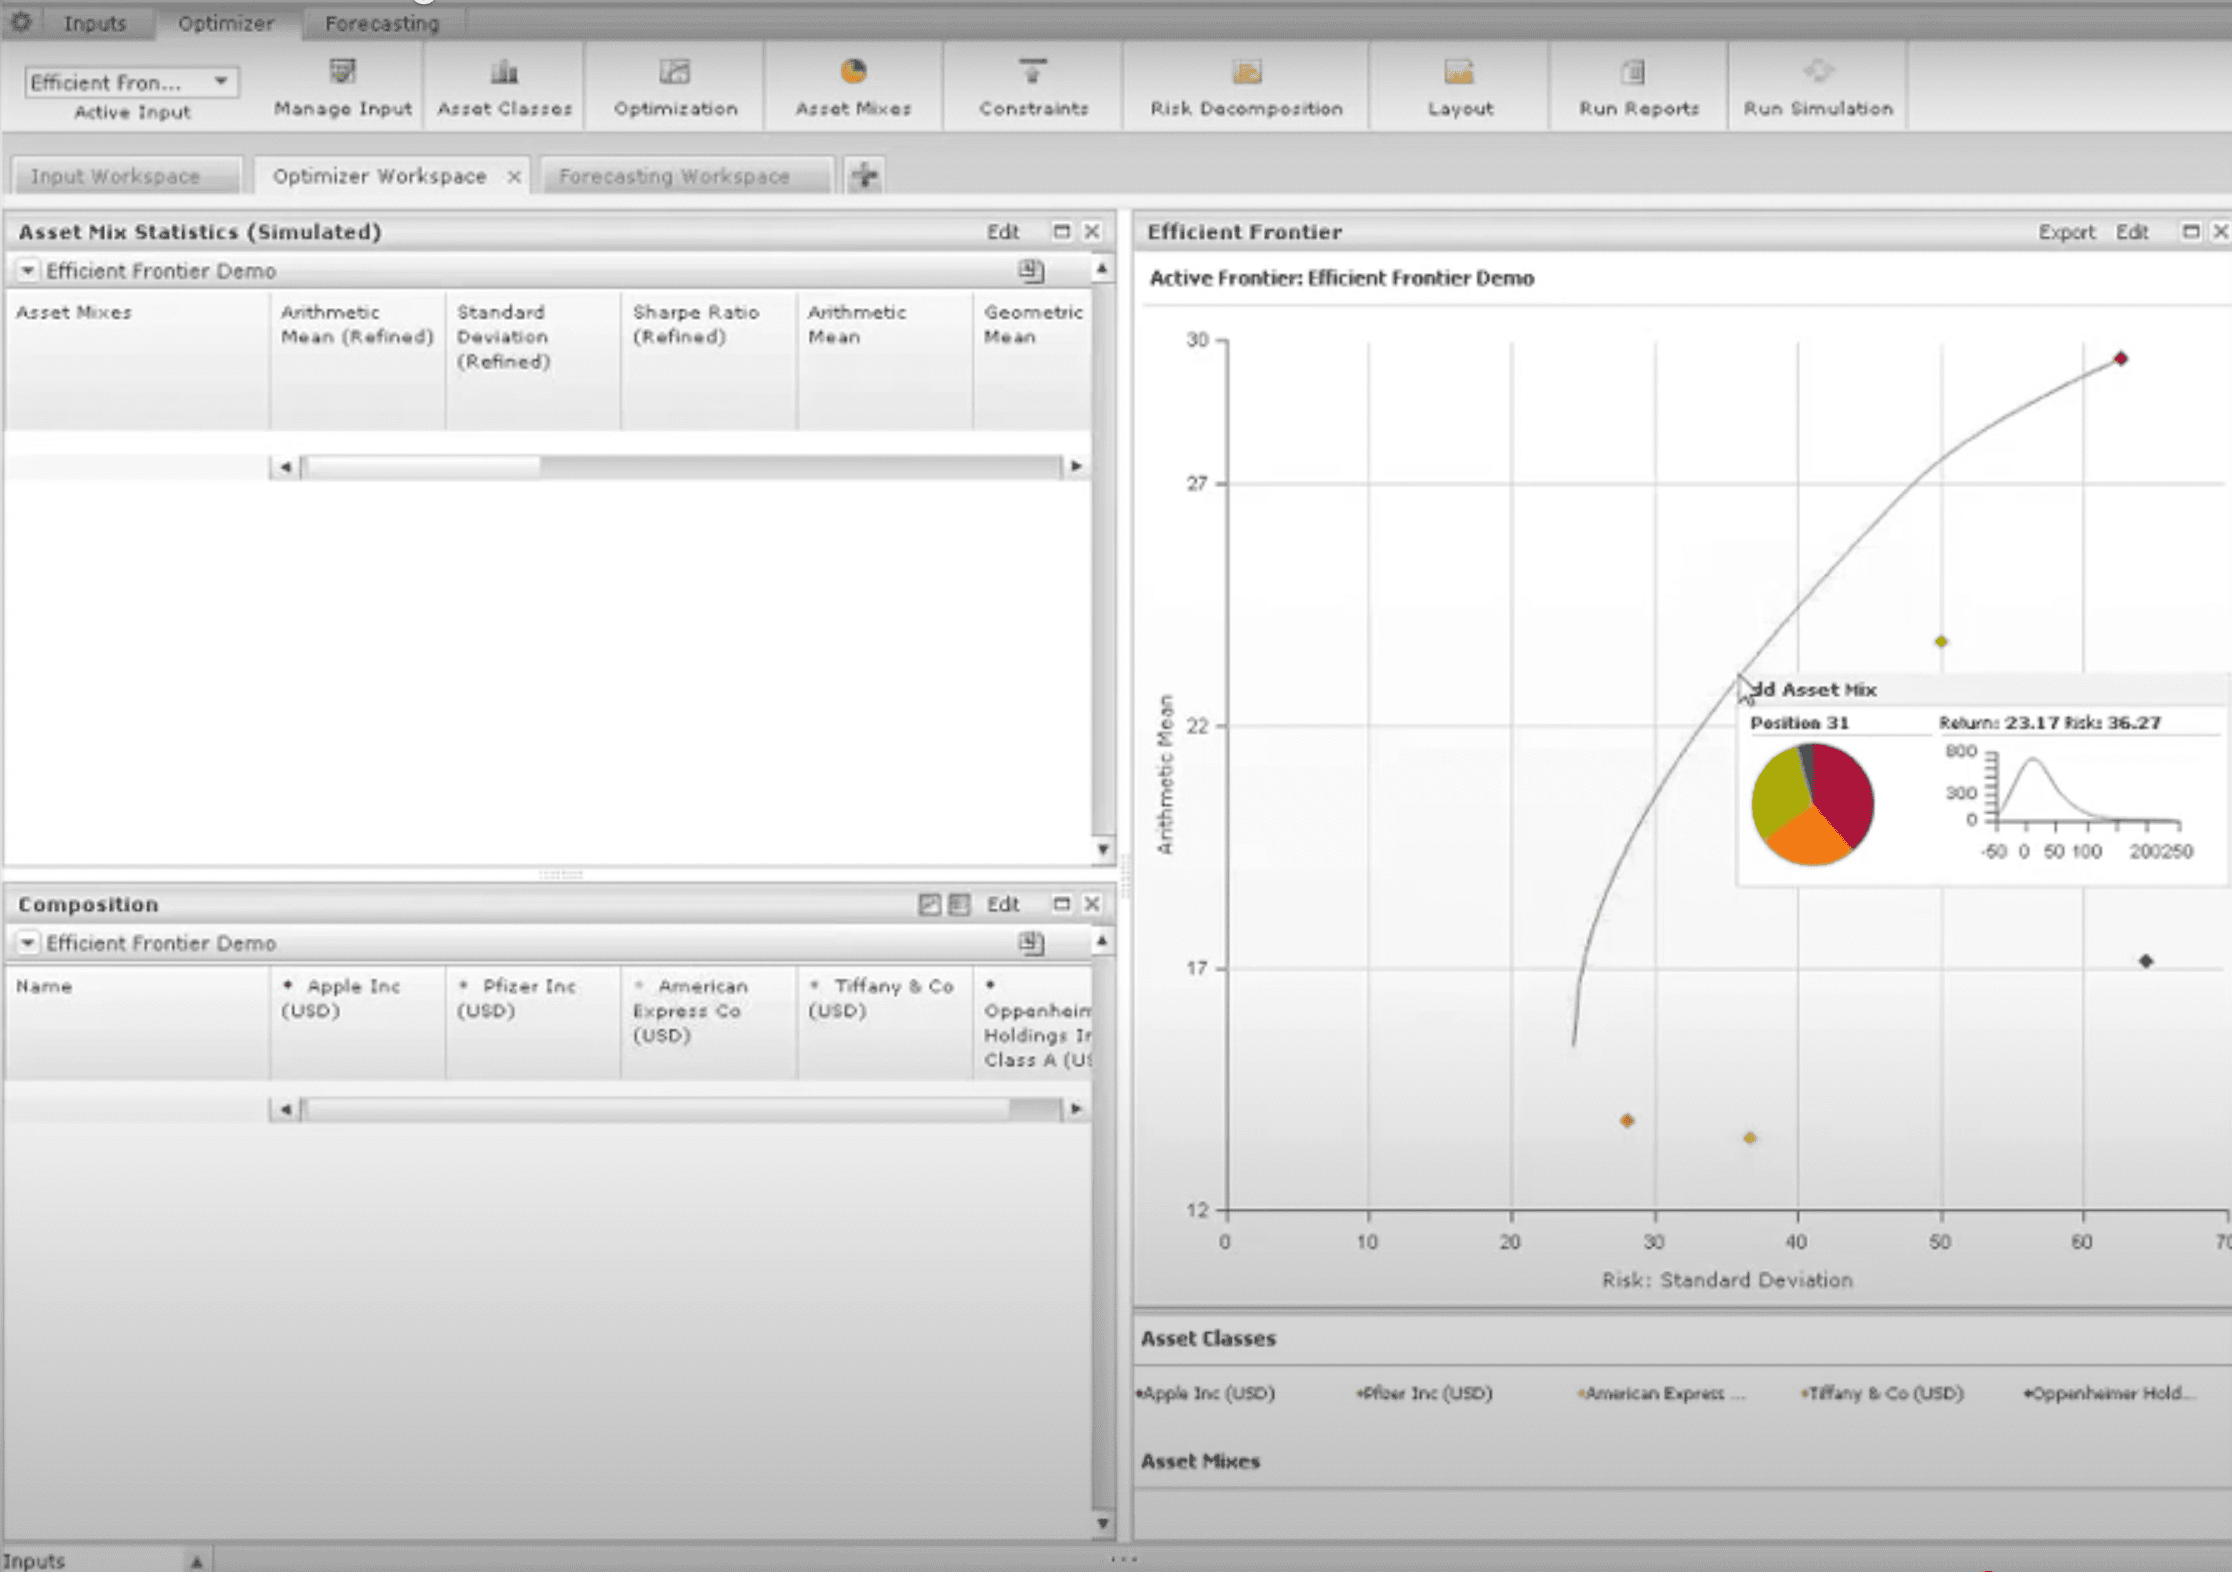Click the Run Reports icon

(1633, 72)
